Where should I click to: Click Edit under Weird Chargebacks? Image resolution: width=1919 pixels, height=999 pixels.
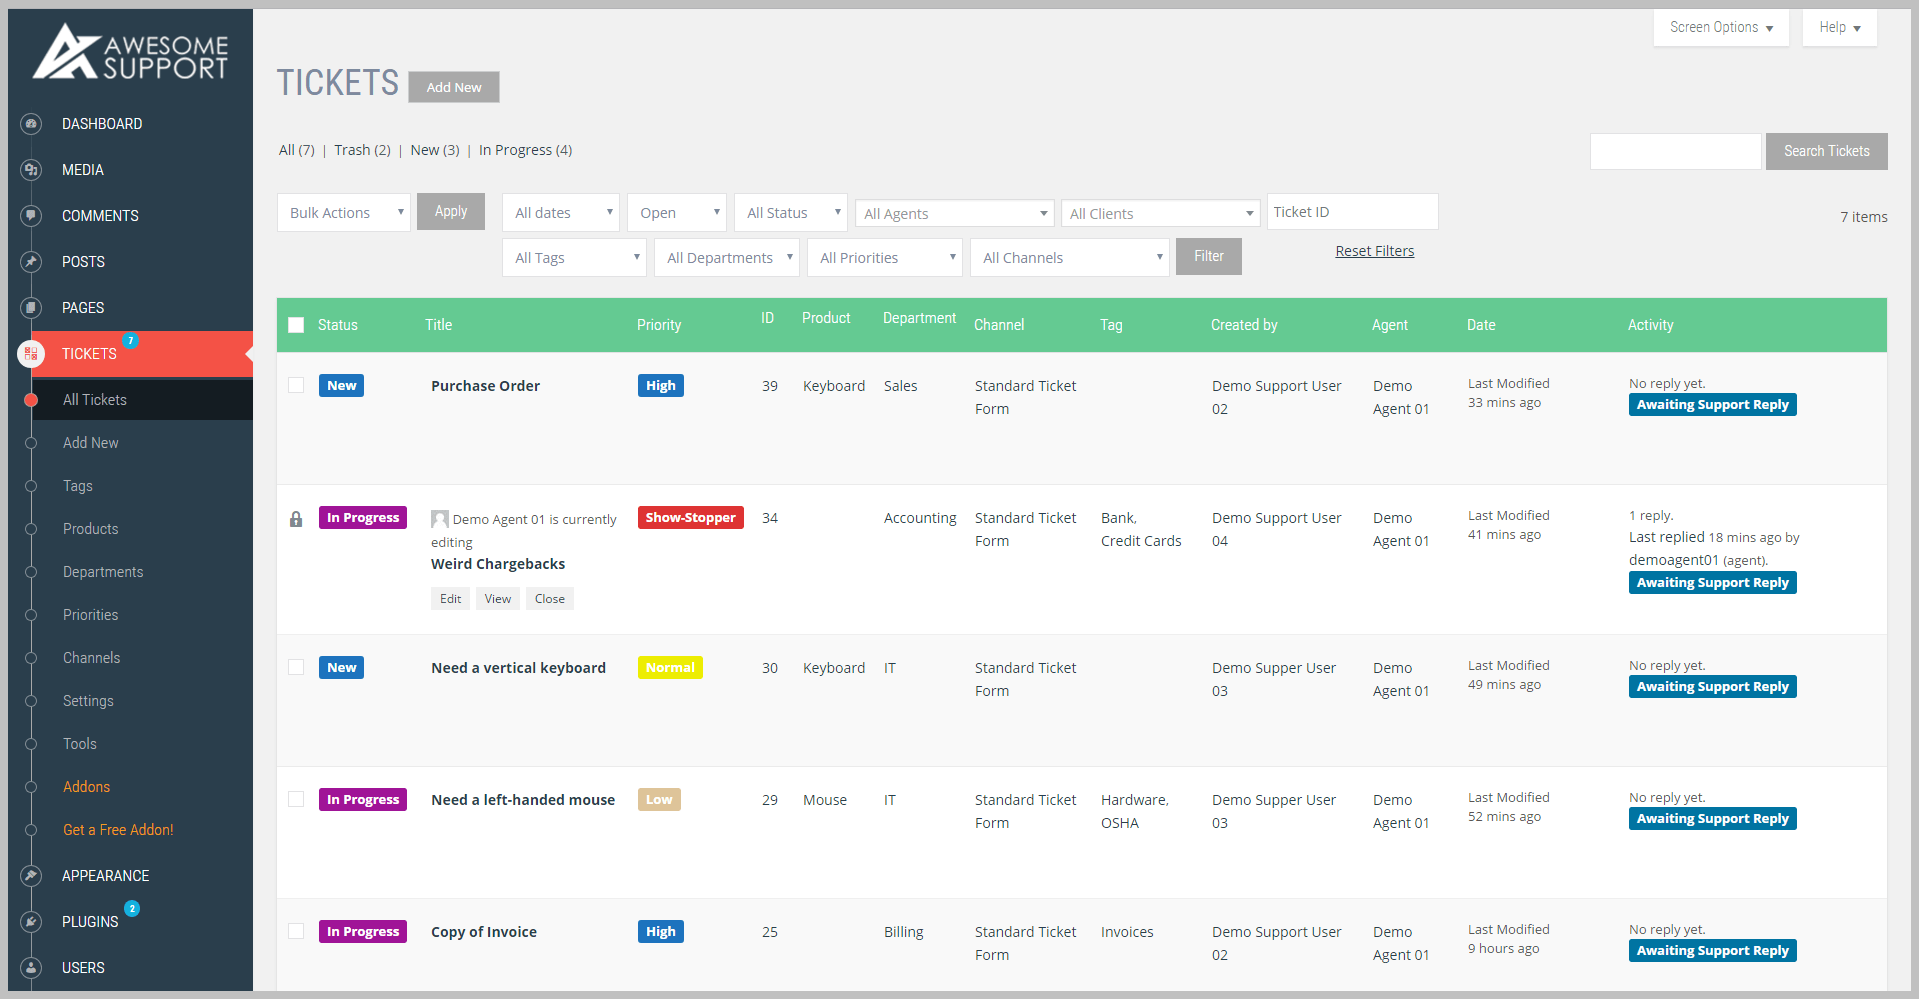(451, 599)
